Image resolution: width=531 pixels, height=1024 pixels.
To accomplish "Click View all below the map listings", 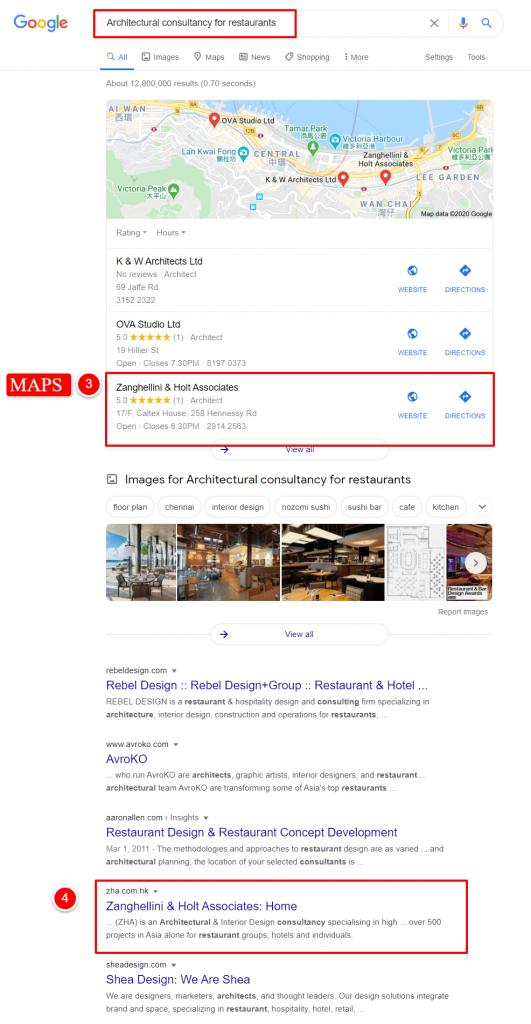I will (x=299, y=449).
